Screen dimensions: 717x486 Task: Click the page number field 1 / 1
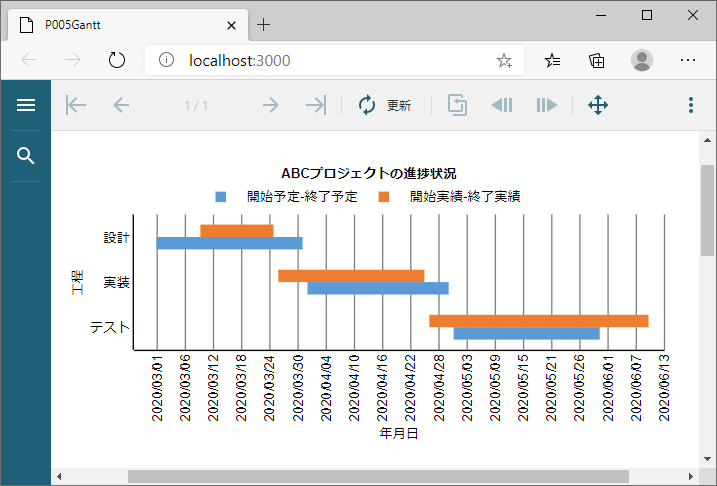tap(196, 106)
